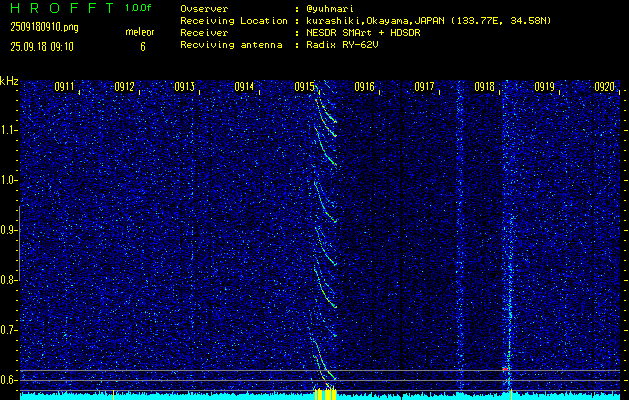Click the 0.7 kHz axis label
The width and height of the screenshot is (629, 400).
click(8, 330)
